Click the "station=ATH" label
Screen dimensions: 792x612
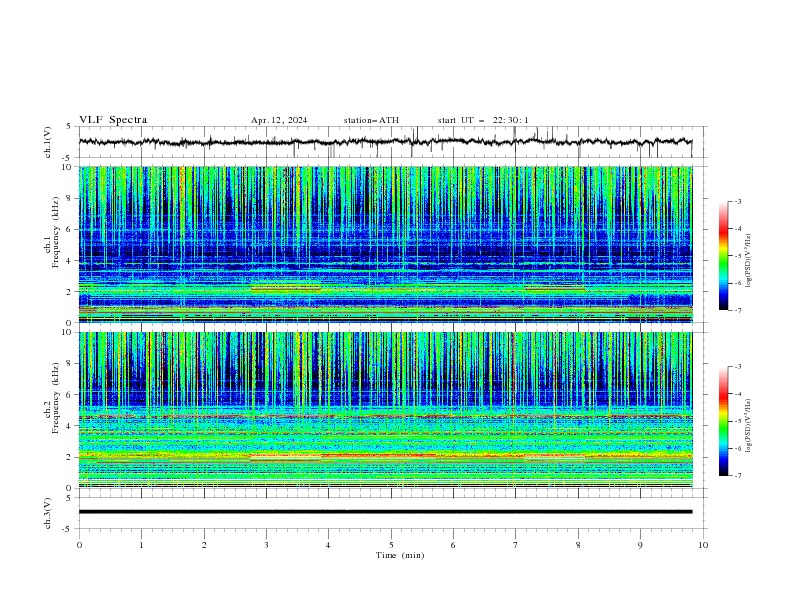pos(371,120)
